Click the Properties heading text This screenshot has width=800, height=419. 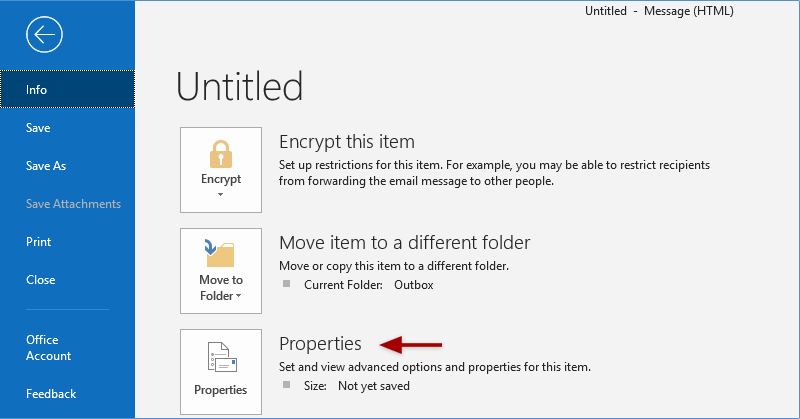point(320,344)
